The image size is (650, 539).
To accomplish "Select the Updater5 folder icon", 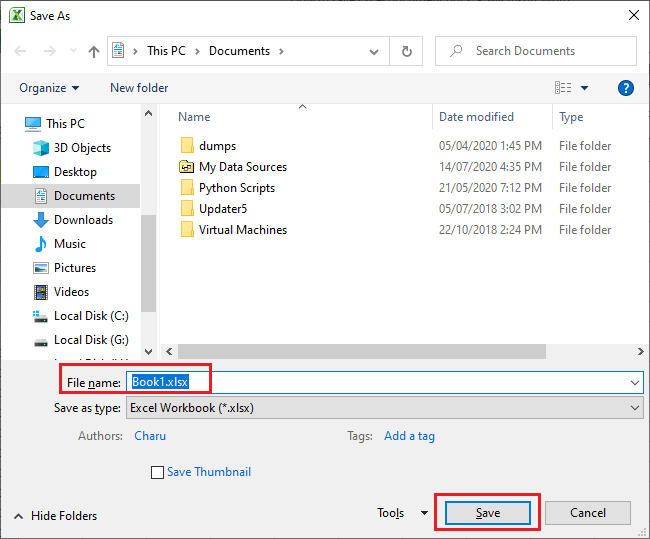I will pyautogui.click(x=187, y=209).
